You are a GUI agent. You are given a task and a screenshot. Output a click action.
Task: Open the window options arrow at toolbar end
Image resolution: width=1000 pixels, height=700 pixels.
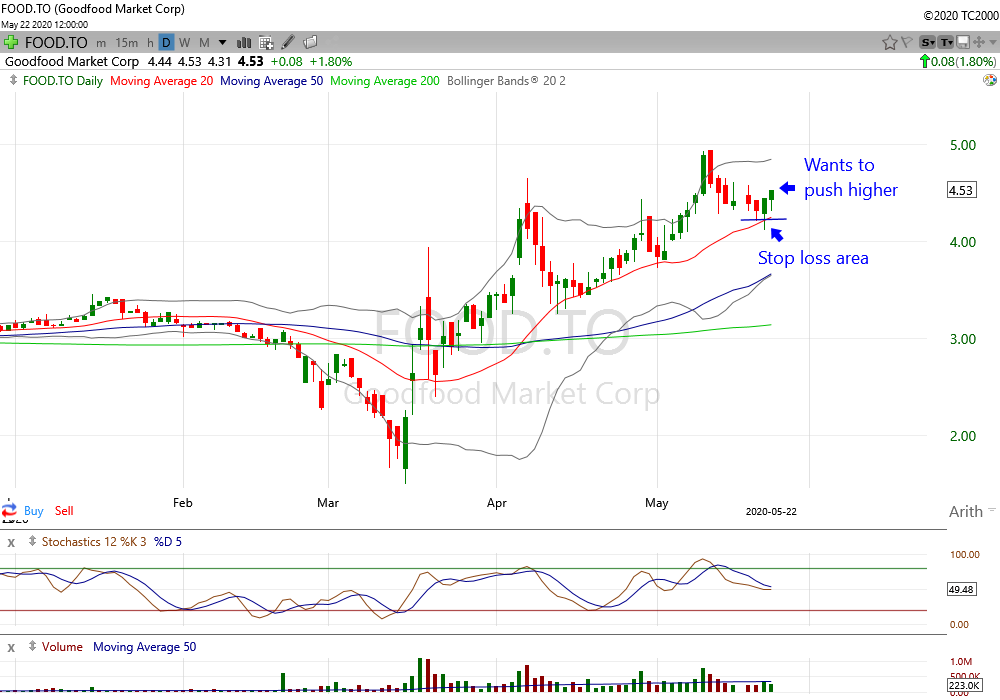pos(993,43)
